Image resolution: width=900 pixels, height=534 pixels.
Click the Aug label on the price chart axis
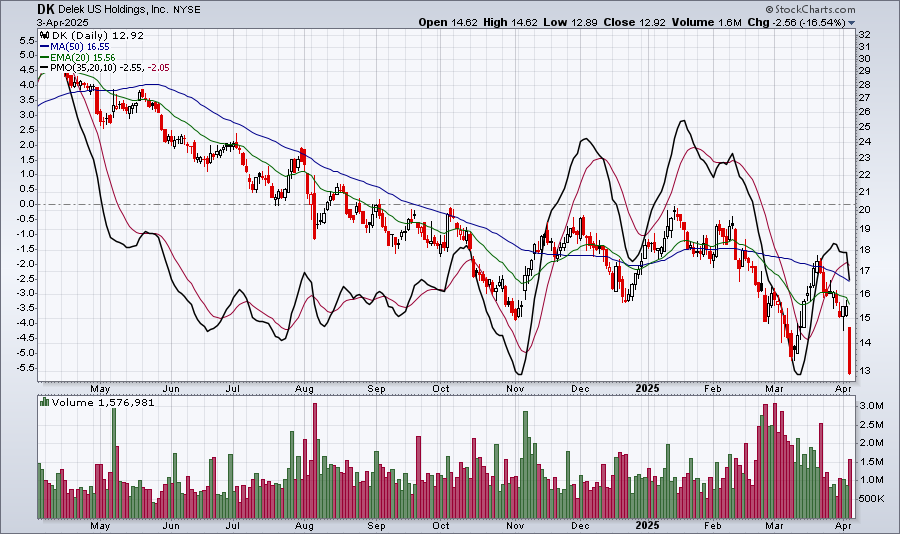pos(305,385)
